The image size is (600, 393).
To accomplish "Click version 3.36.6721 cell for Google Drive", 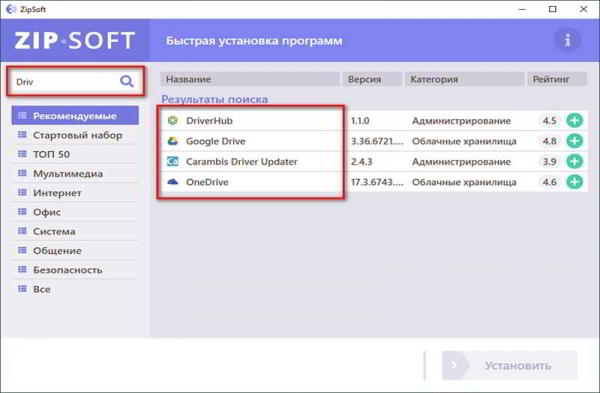I will coord(377,141).
